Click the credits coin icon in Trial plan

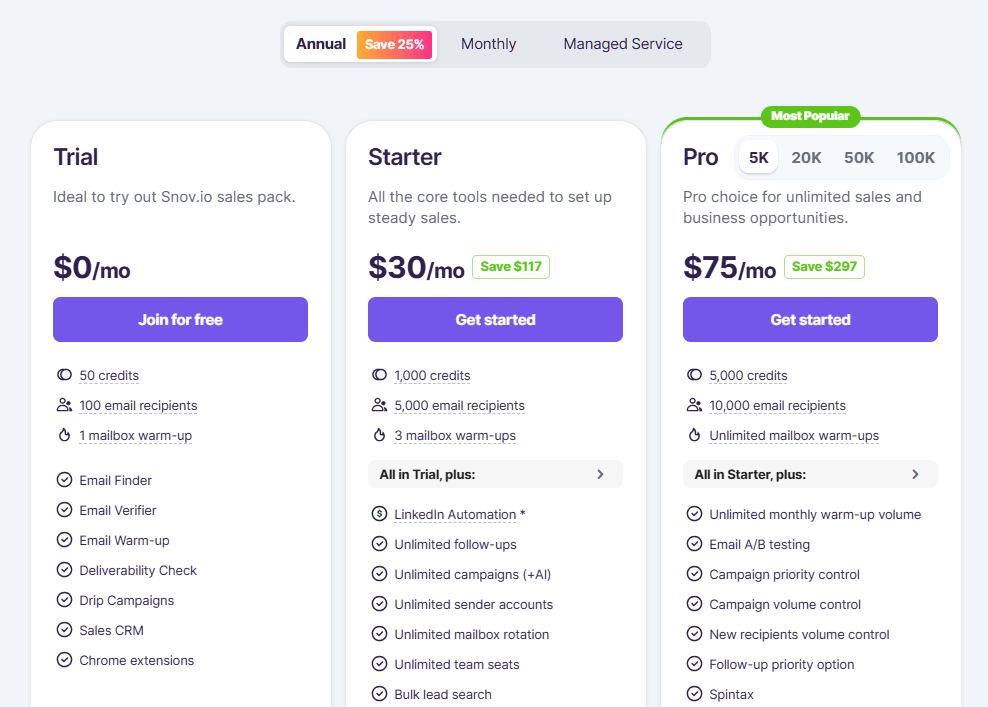(x=65, y=376)
